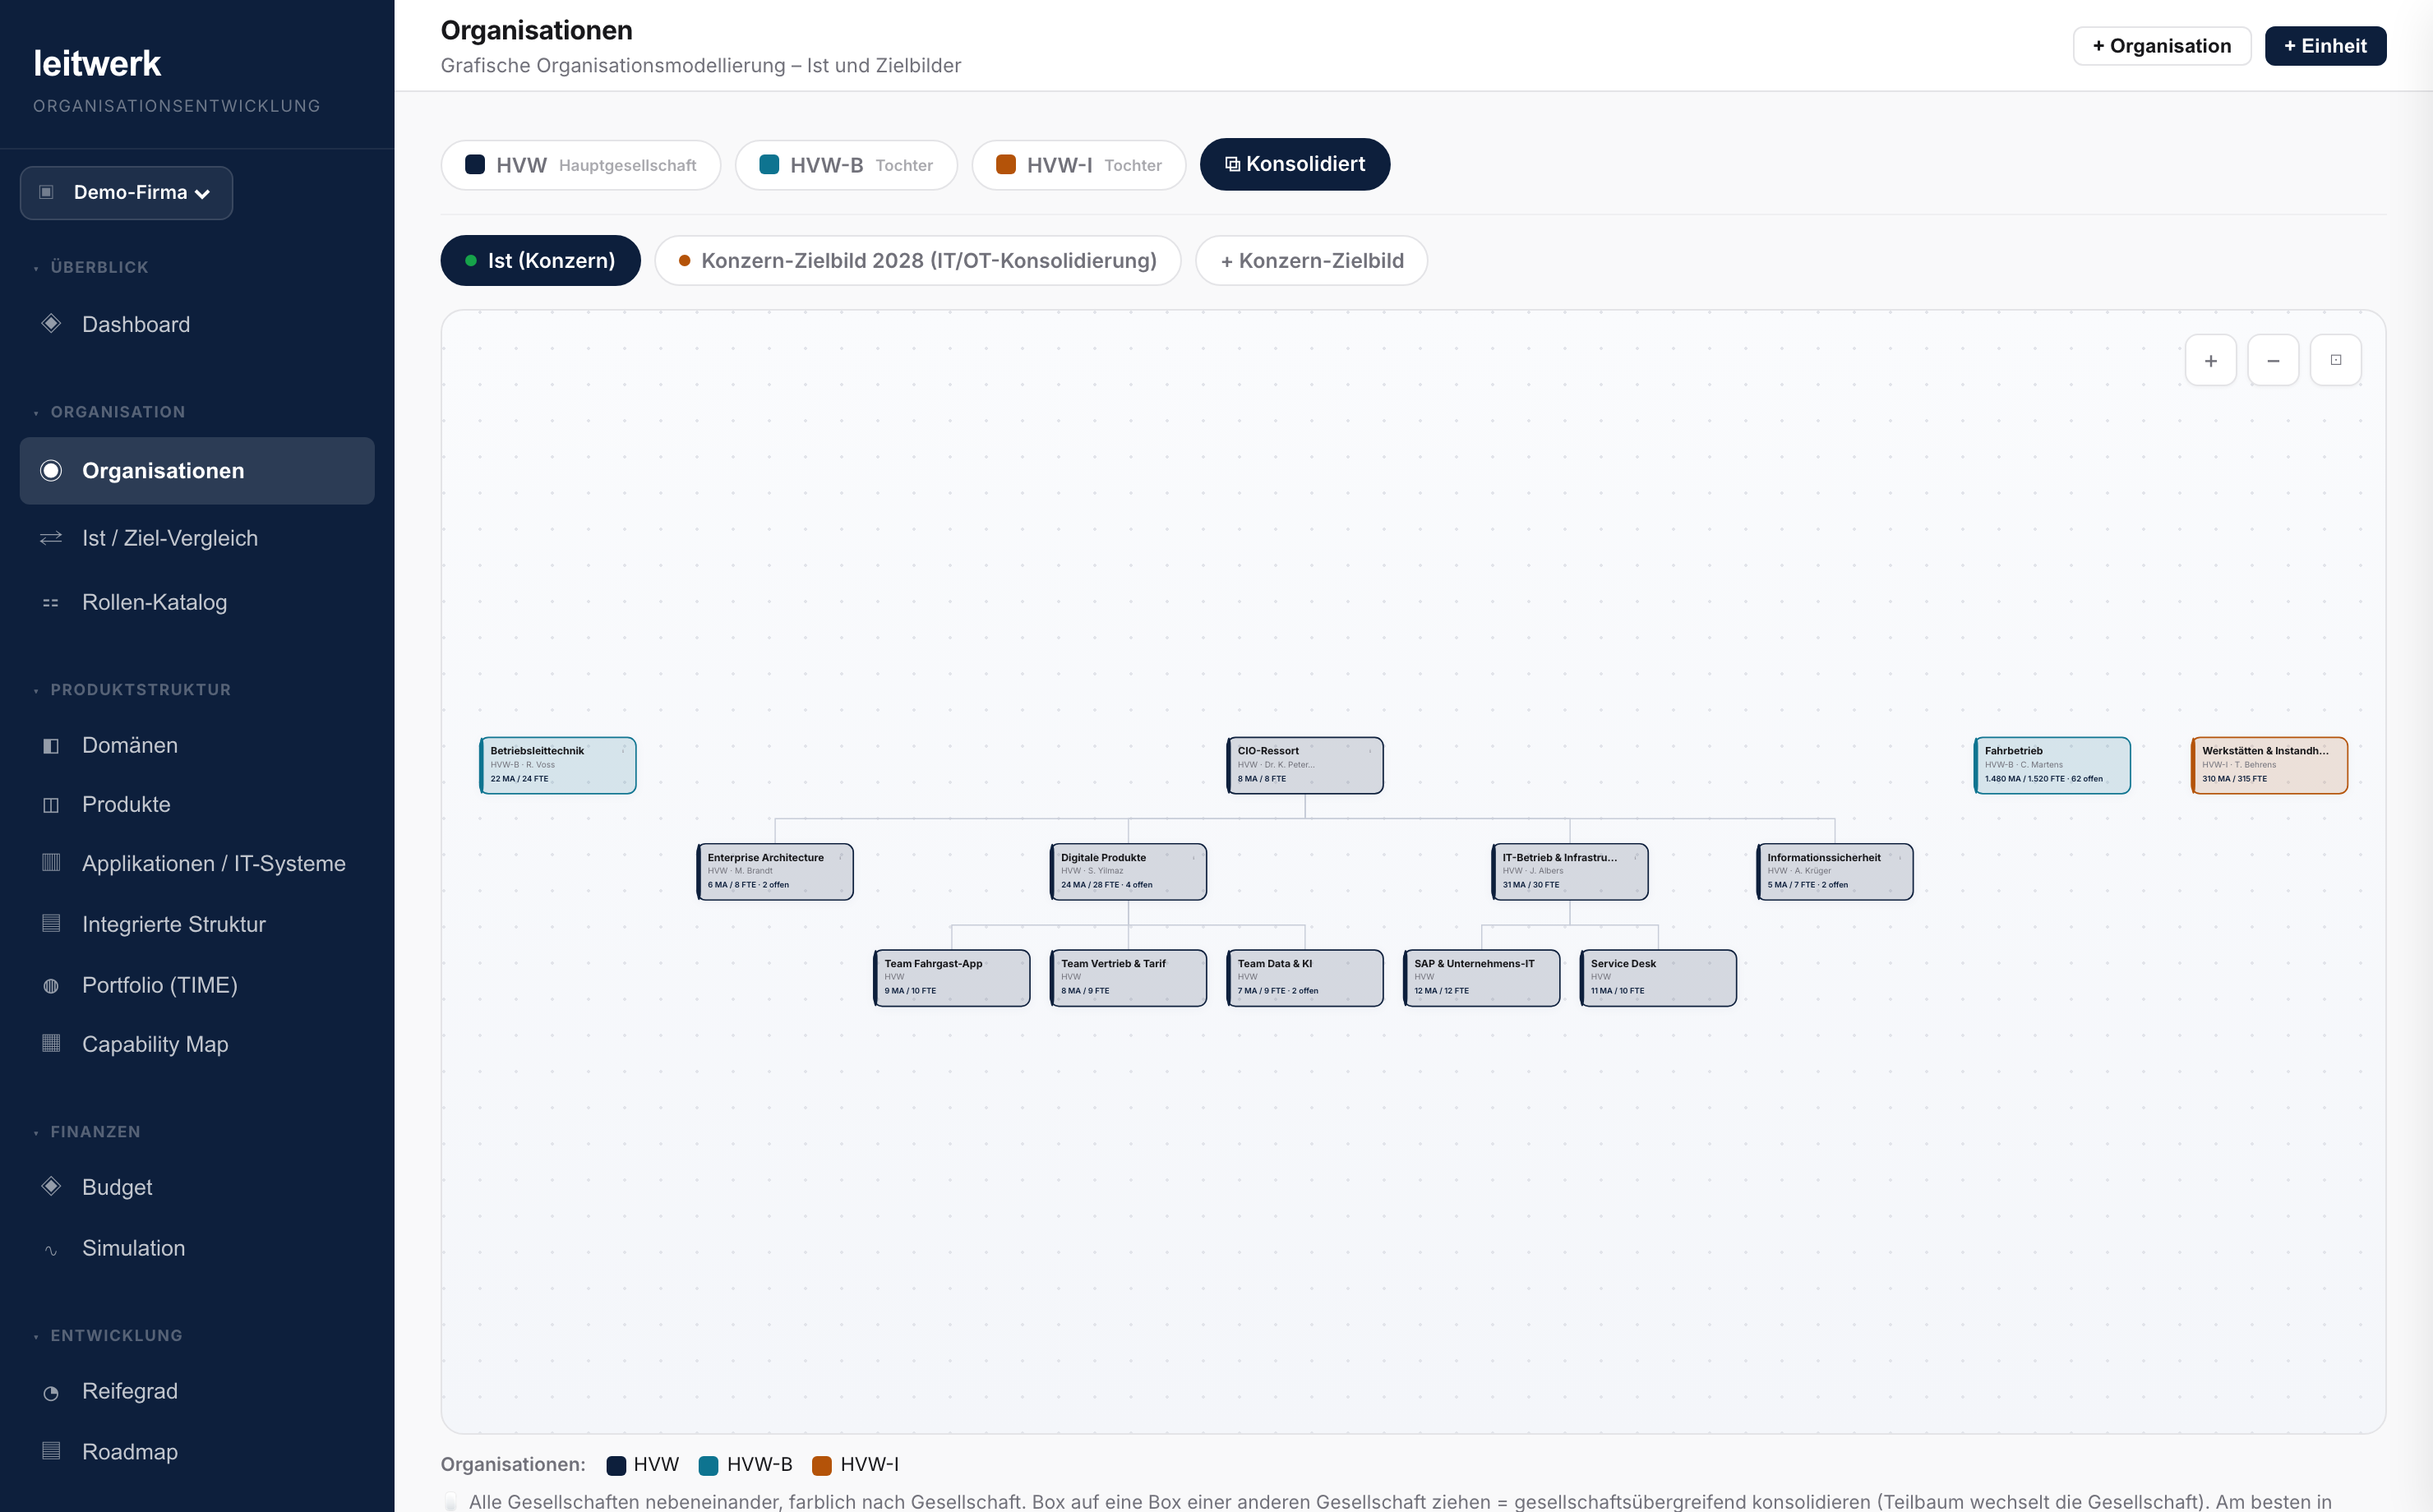Click the Integrierte Struktur icon
Image resolution: width=2433 pixels, height=1512 pixels.
[51, 924]
